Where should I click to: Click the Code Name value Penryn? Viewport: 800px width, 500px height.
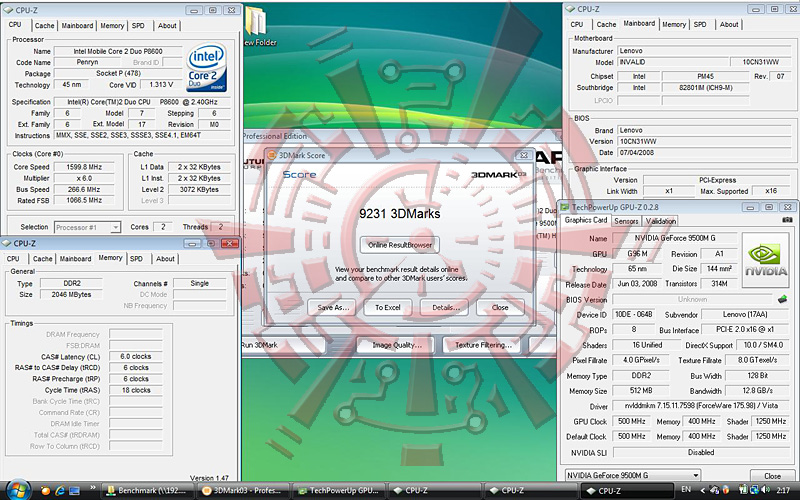click(x=87, y=62)
